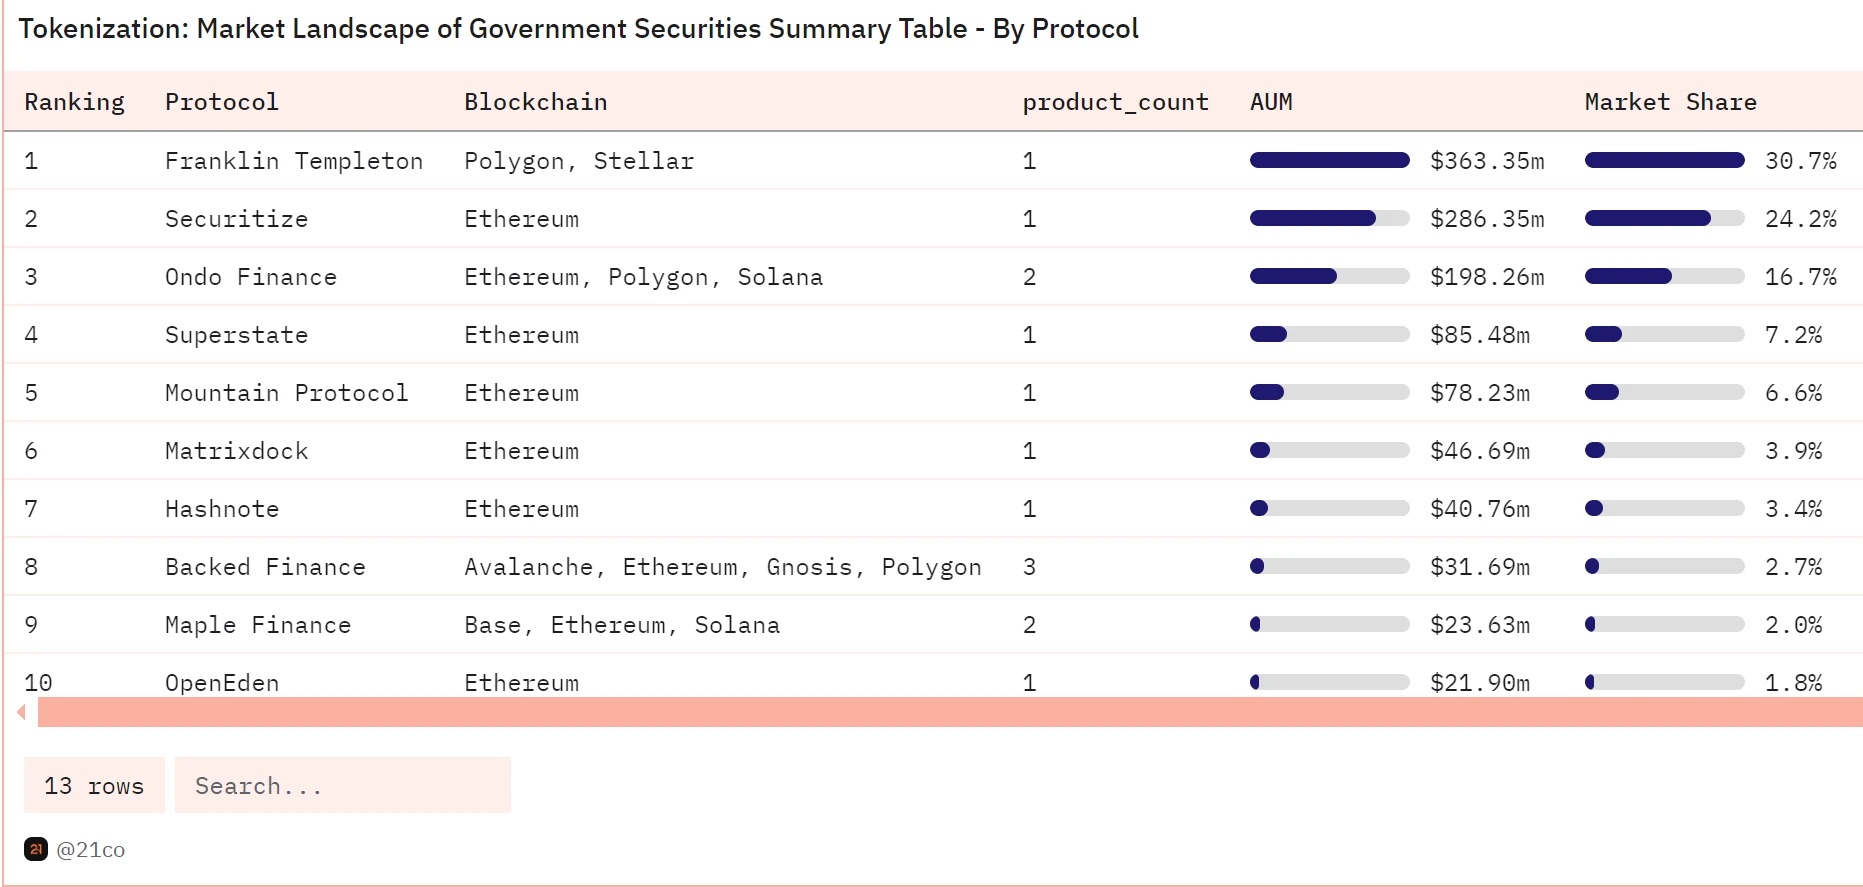The width and height of the screenshot is (1863, 887).
Task: Click Securitize's Market Share bar
Action: click(x=1664, y=218)
